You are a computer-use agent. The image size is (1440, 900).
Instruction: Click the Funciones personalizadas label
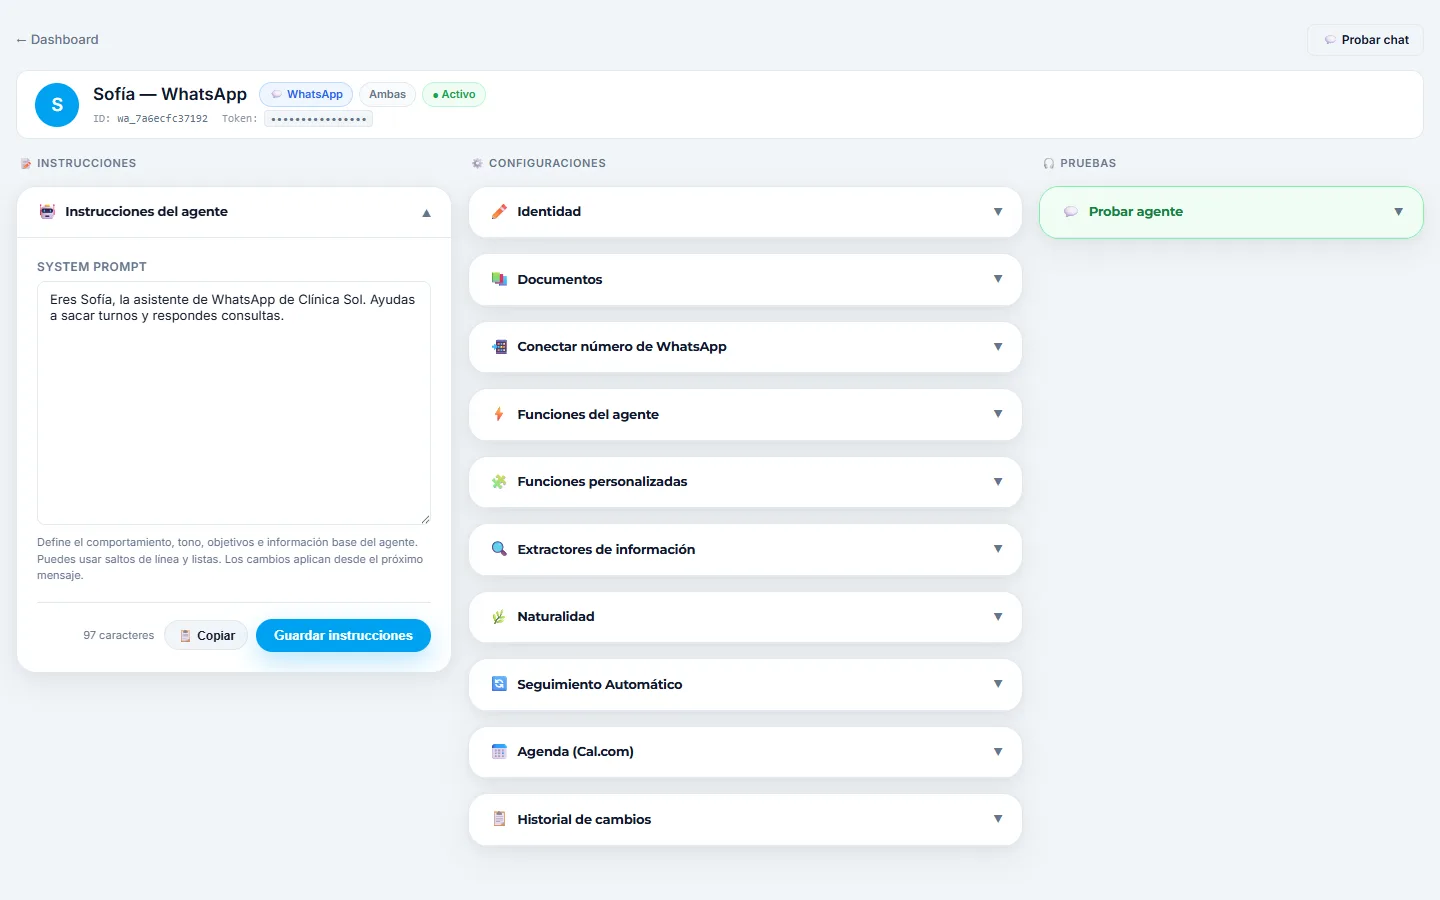[x=602, y=482]
